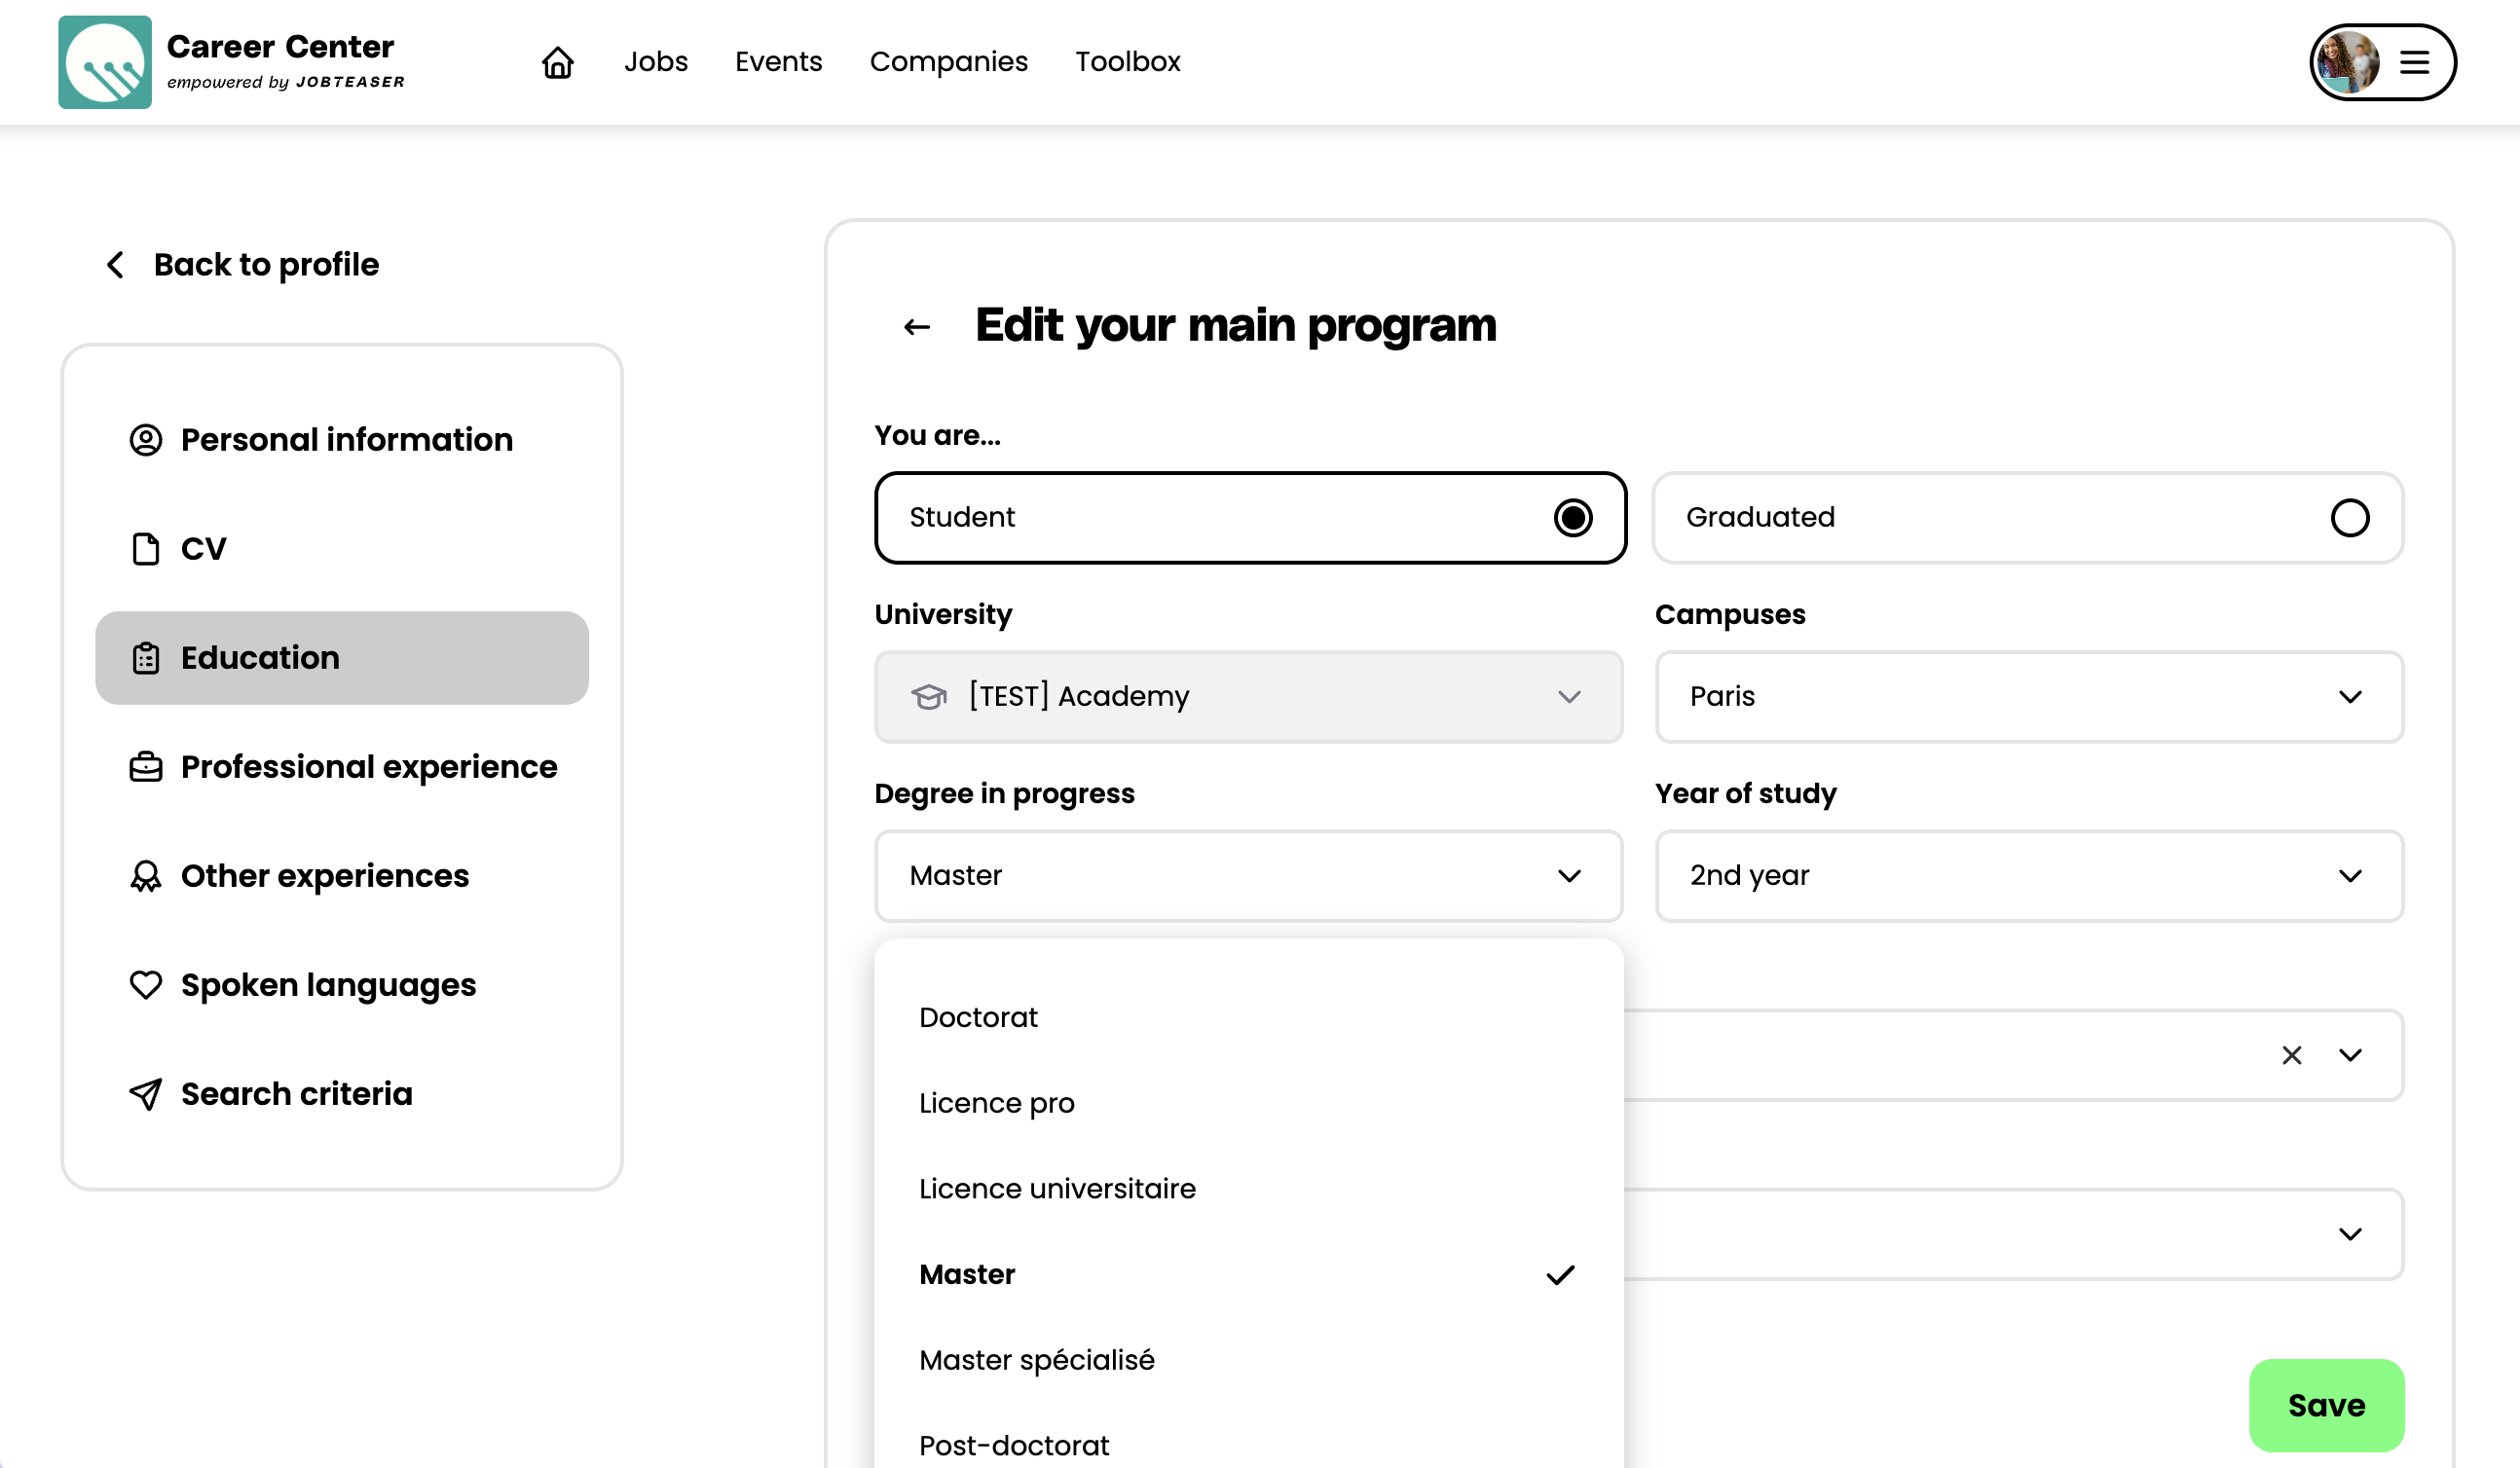
Task: Open the Toolbox navigation tab
Action: coord(1127,62)
